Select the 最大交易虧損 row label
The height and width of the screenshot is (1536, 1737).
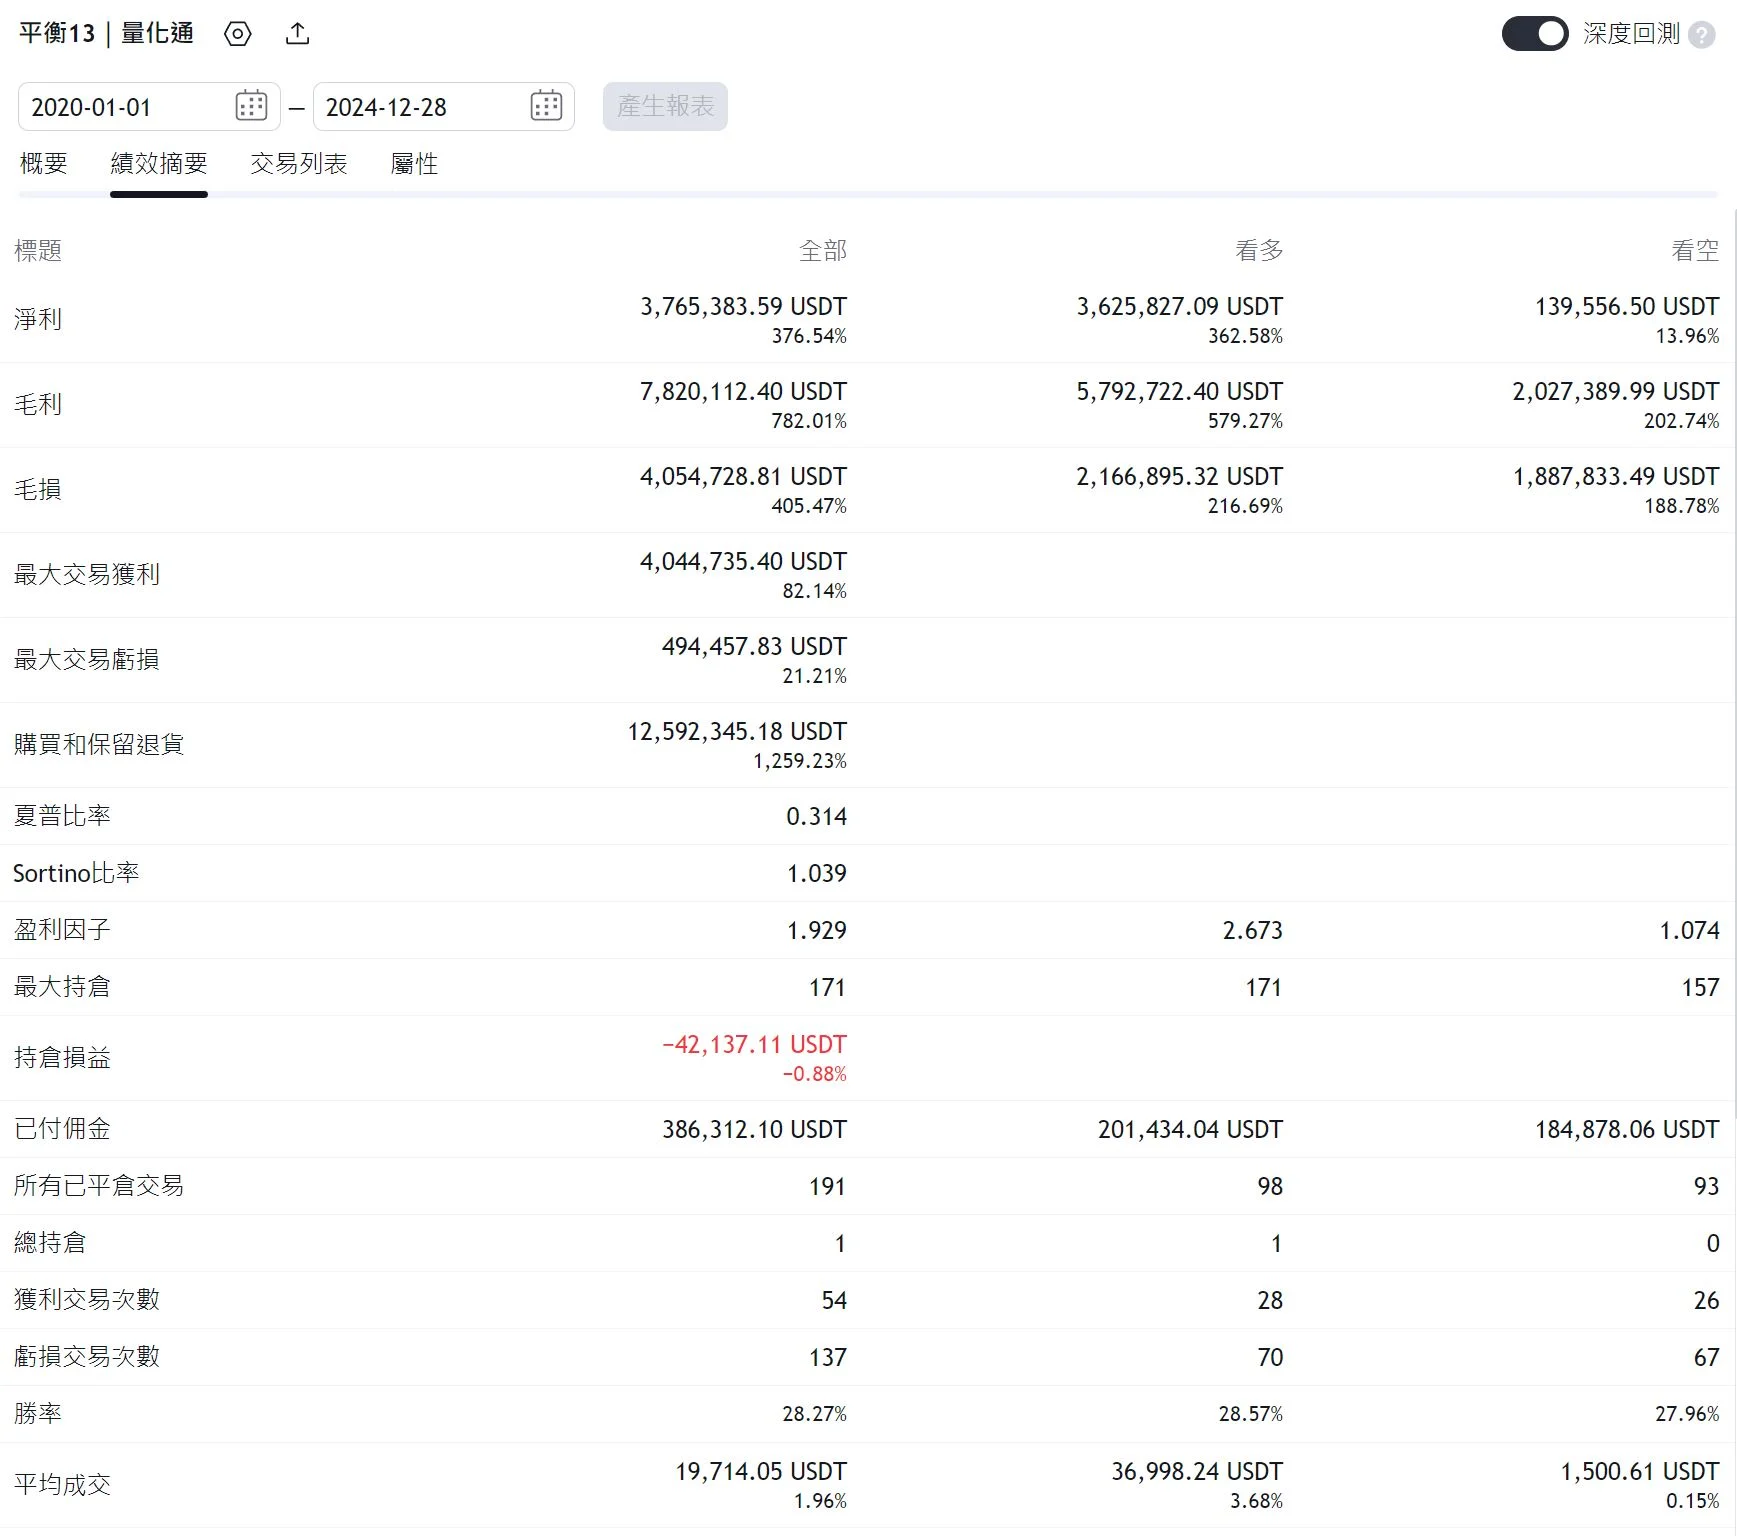coord(87,660)
